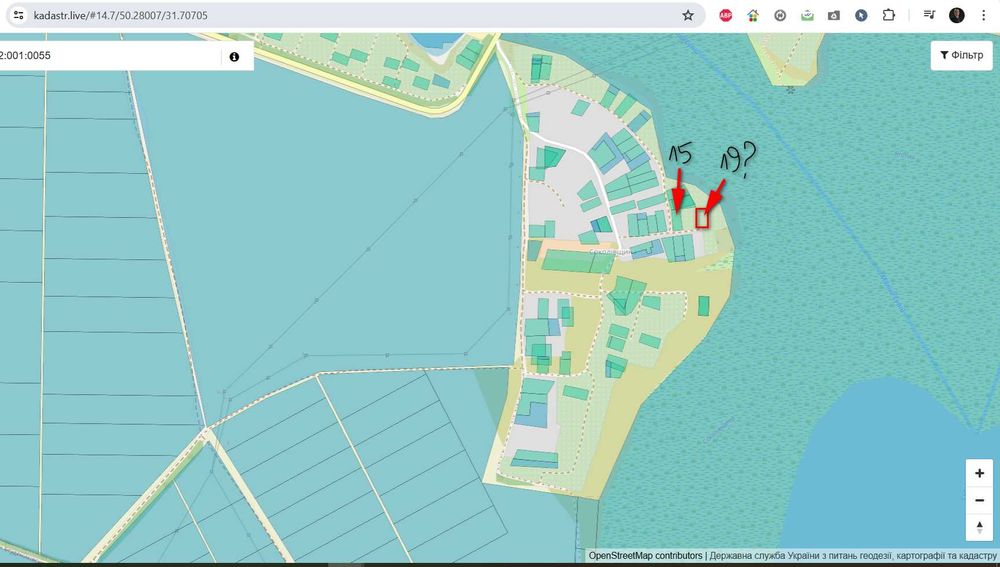Click the blue cursor pointer extension icon
Viewport: 1000px width, 567px height.
[x=861, y=15]
